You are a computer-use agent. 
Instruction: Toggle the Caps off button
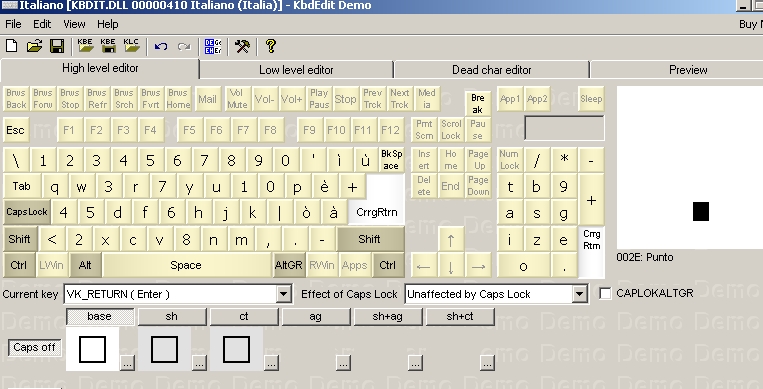point(35,348)
